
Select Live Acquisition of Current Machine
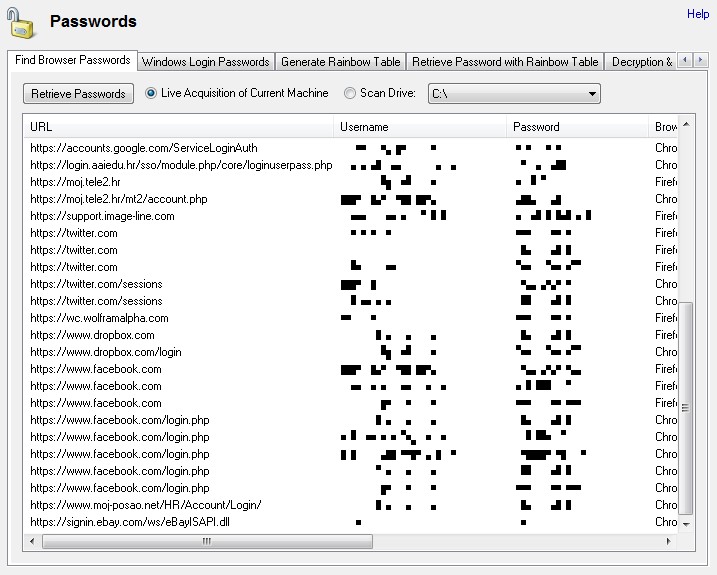pyautogui.click(x=152, y=93)
